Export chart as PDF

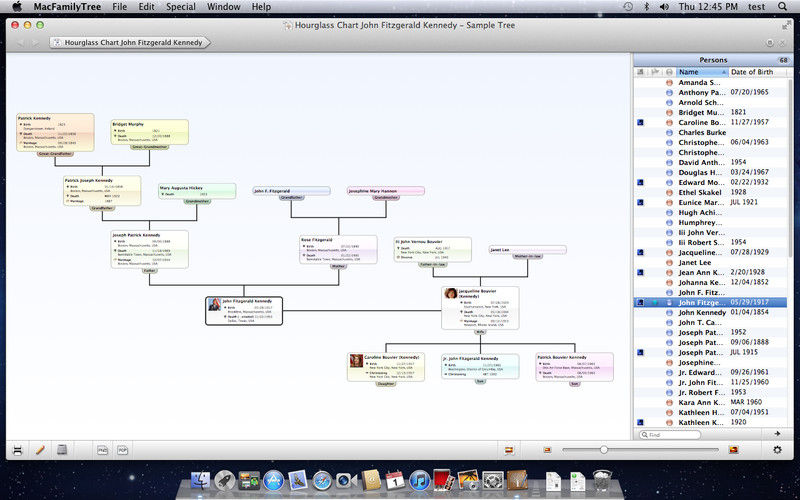[122, 450]
